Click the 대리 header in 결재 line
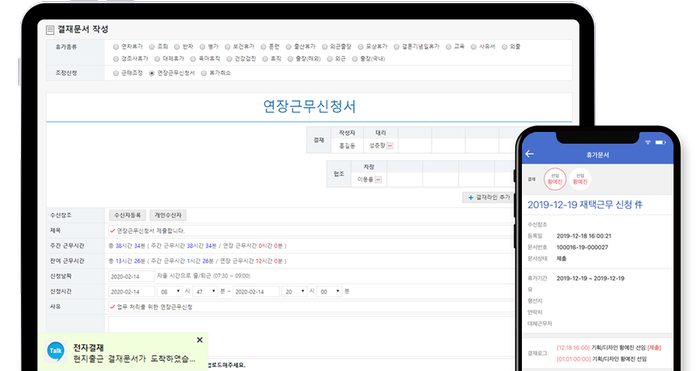The height and width of the screenshot is (371, 700). click(x=380, y=133)
